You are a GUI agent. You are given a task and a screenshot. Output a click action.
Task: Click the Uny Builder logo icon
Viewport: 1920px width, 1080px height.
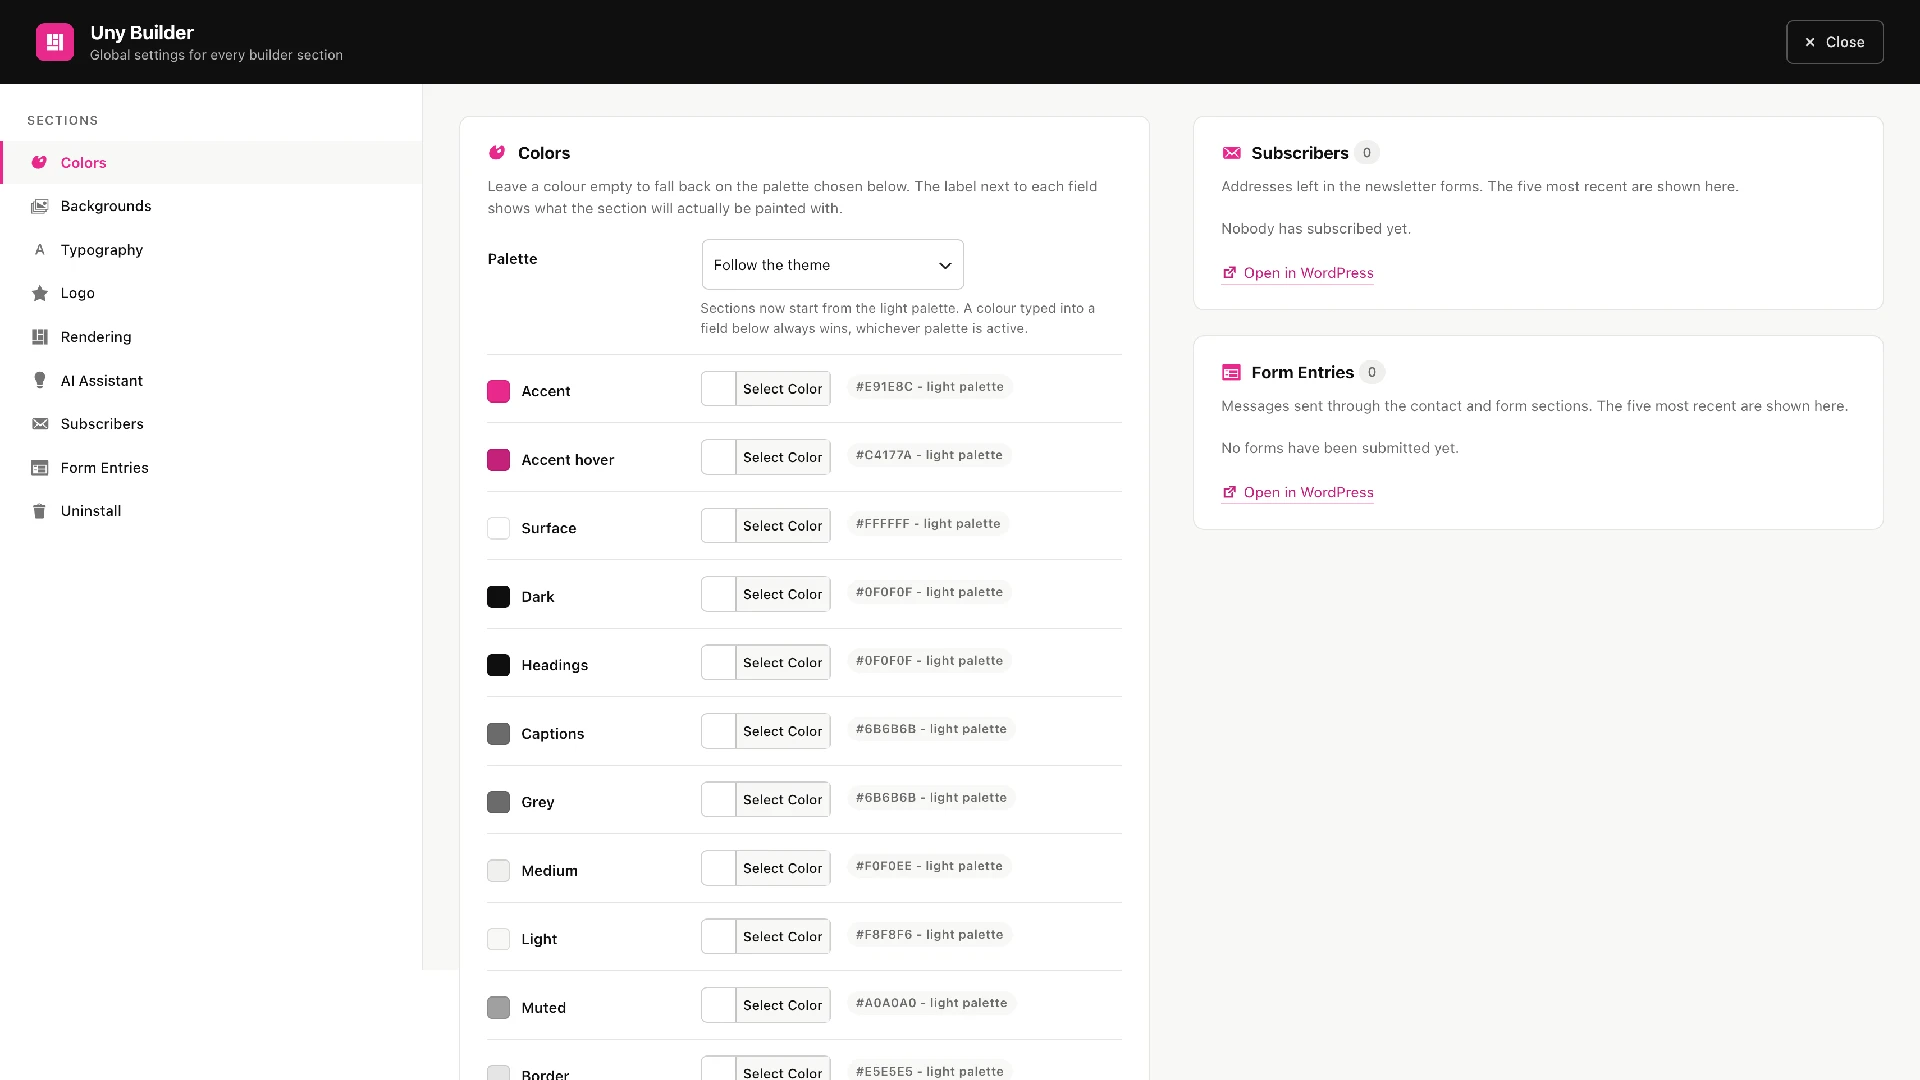(55, 42)
